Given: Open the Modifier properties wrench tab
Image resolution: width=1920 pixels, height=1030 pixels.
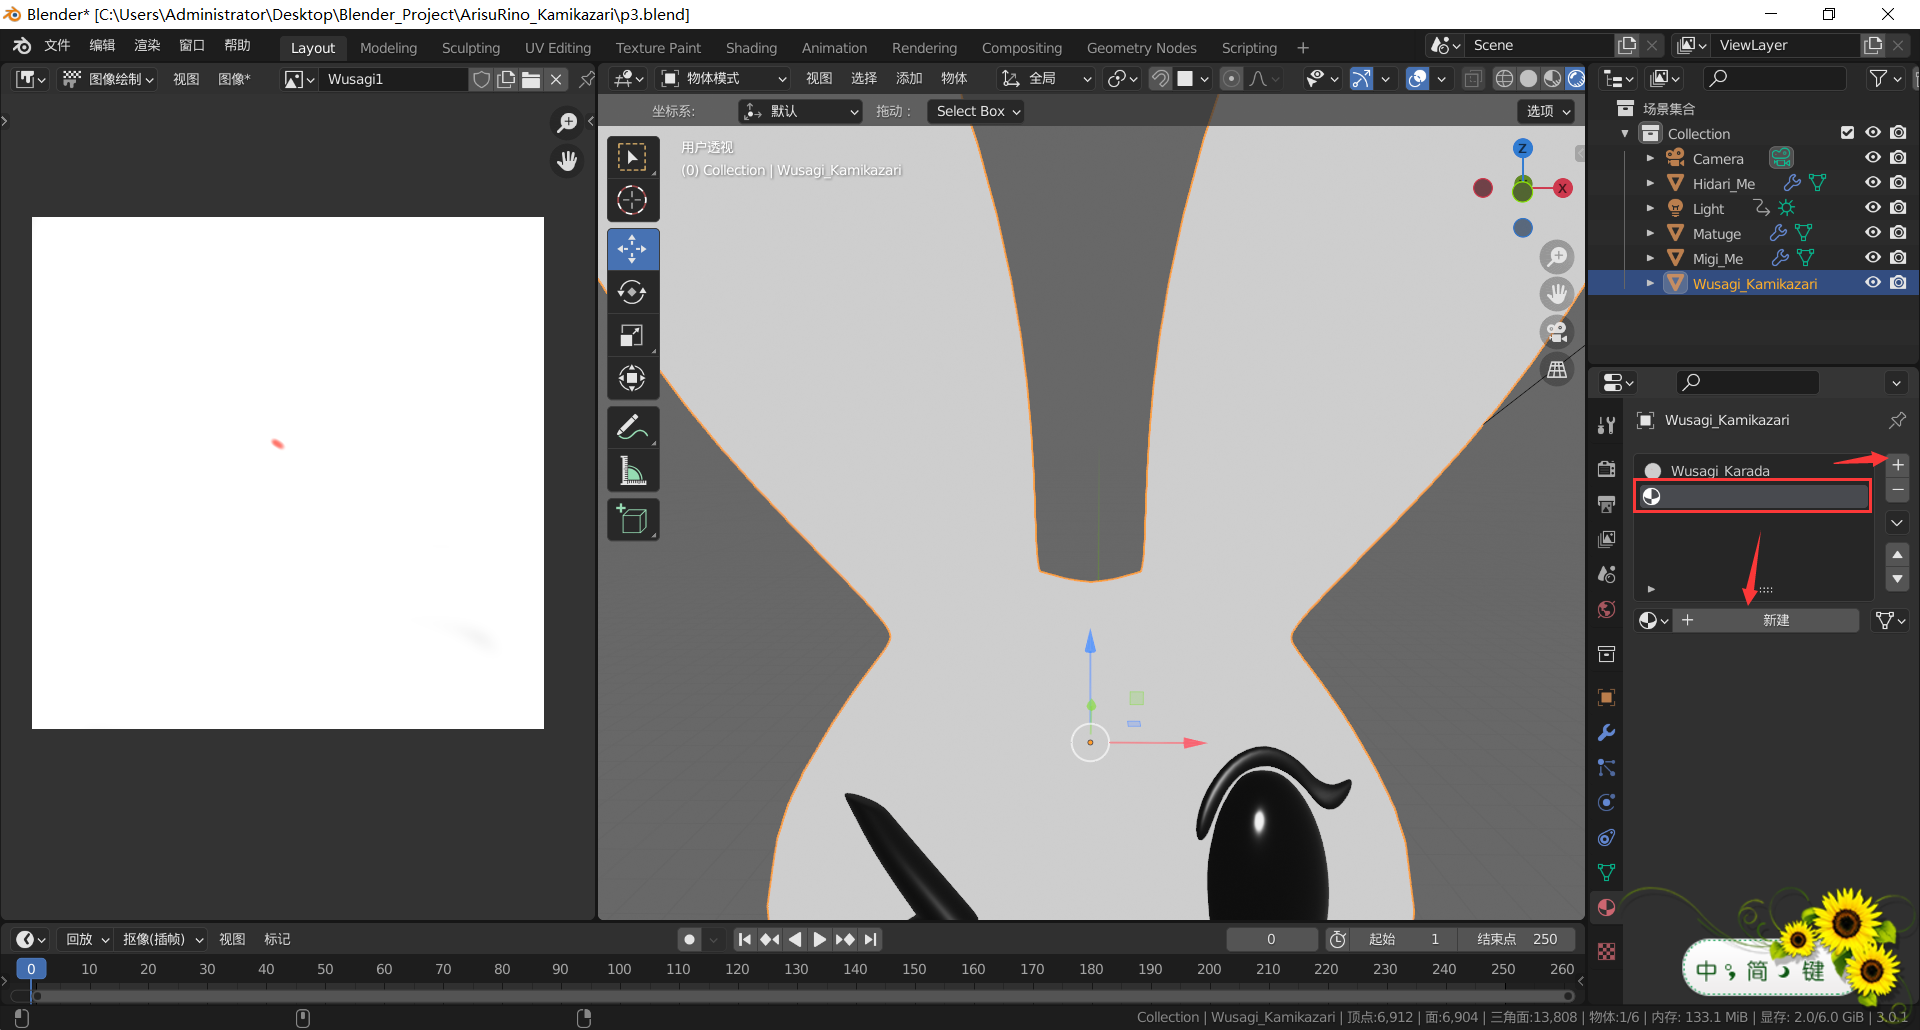Looking at the screenshot, I should [1607, 733].
